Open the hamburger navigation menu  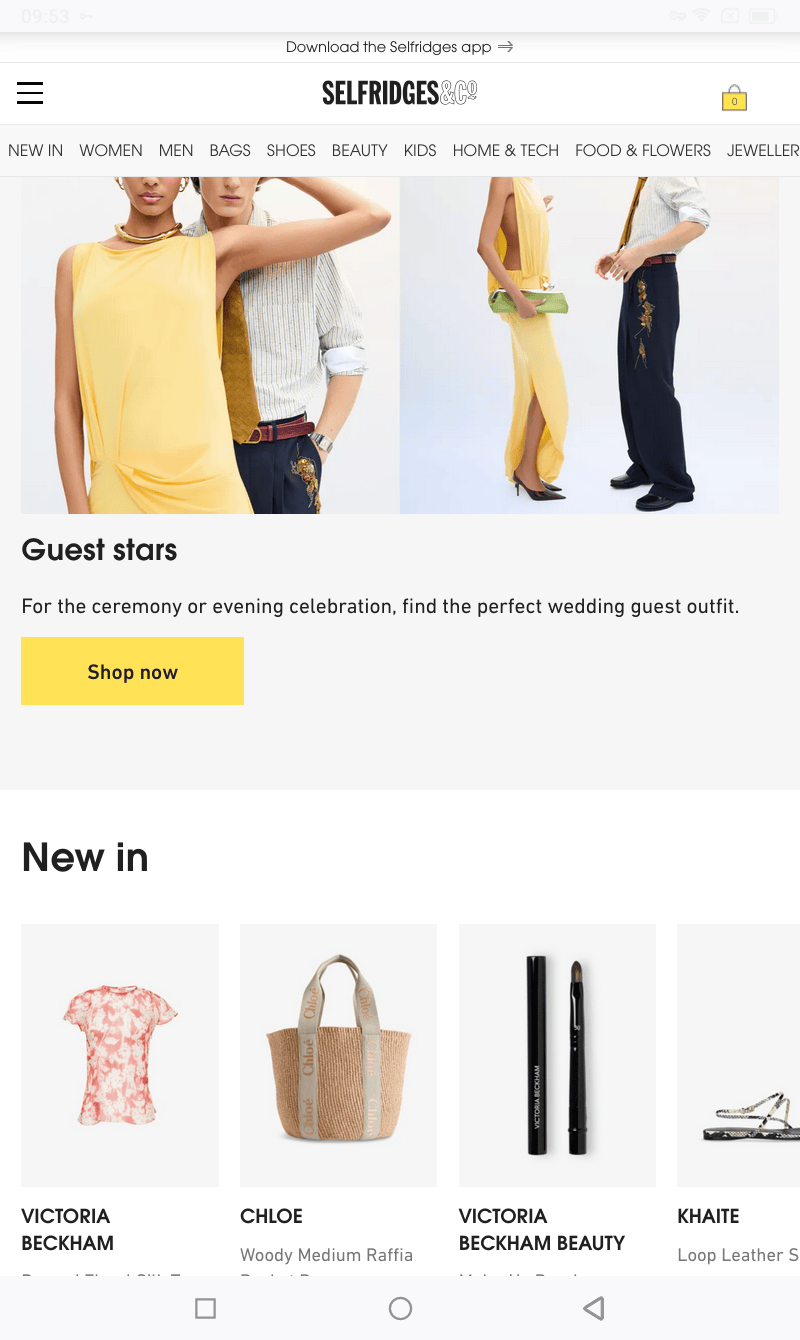(30, 93)
